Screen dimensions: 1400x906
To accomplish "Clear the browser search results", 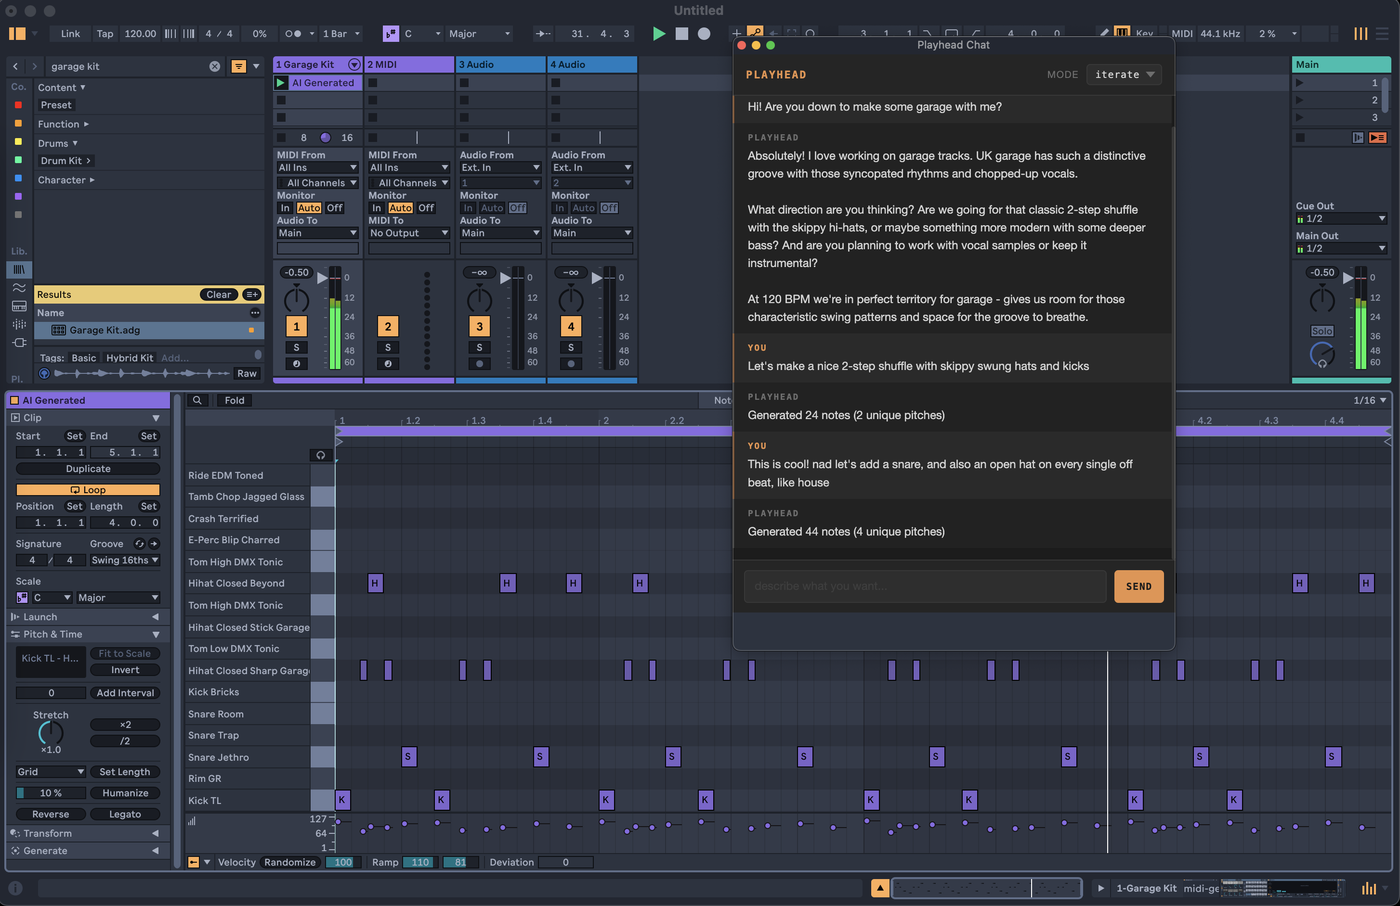I will pos(218,294).
